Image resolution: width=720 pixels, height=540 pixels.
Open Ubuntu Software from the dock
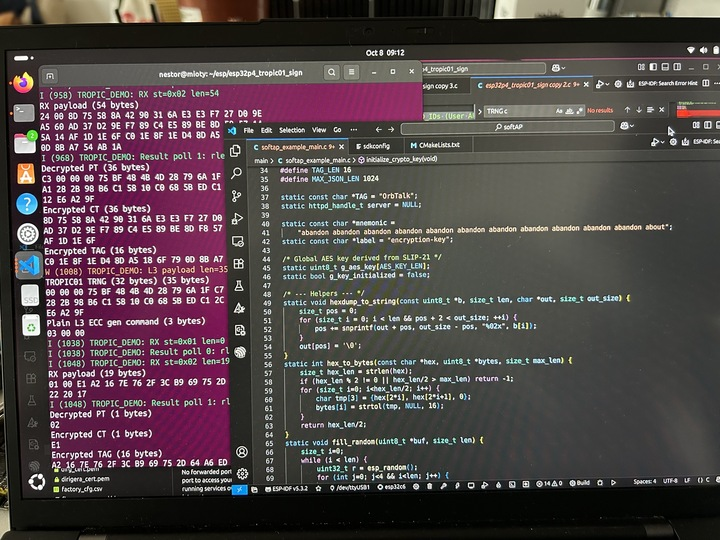25,173
